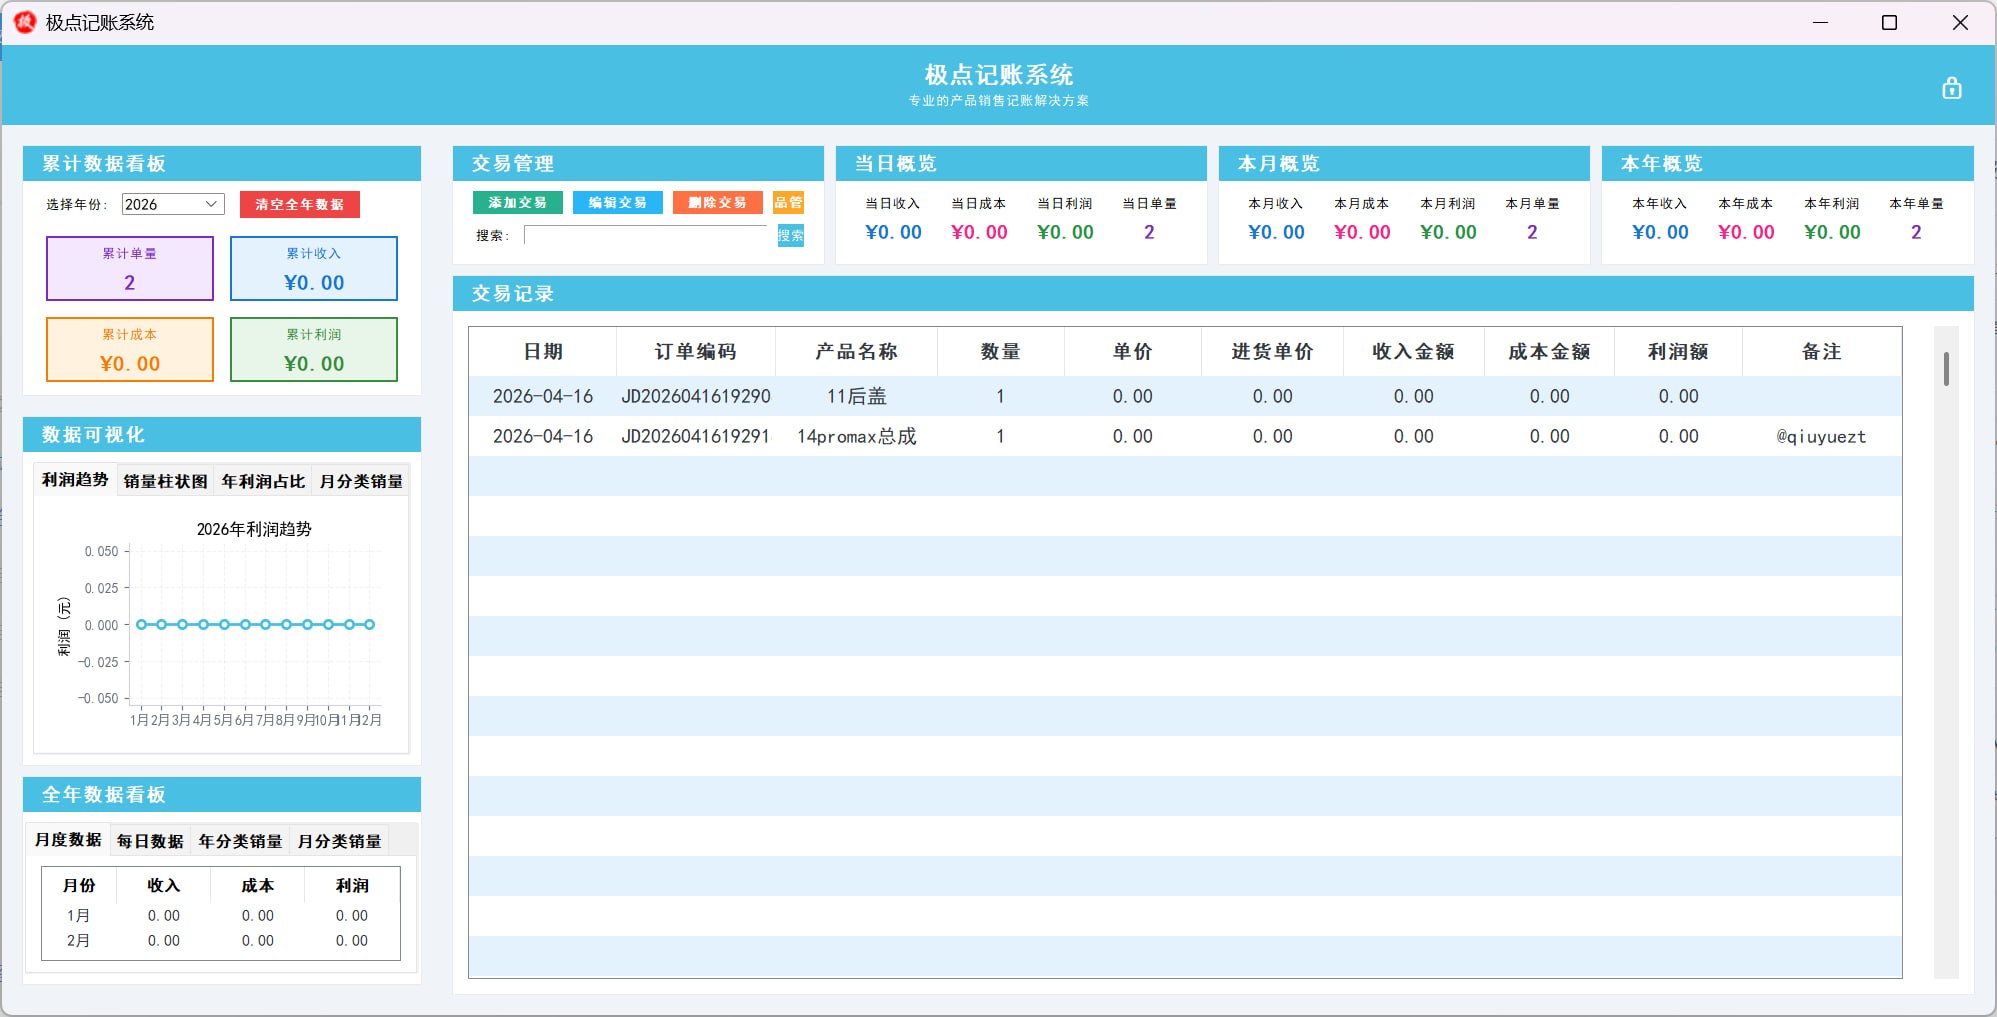Open the 年利润占比 chart tab
1997x1017 pixels.
263,481
